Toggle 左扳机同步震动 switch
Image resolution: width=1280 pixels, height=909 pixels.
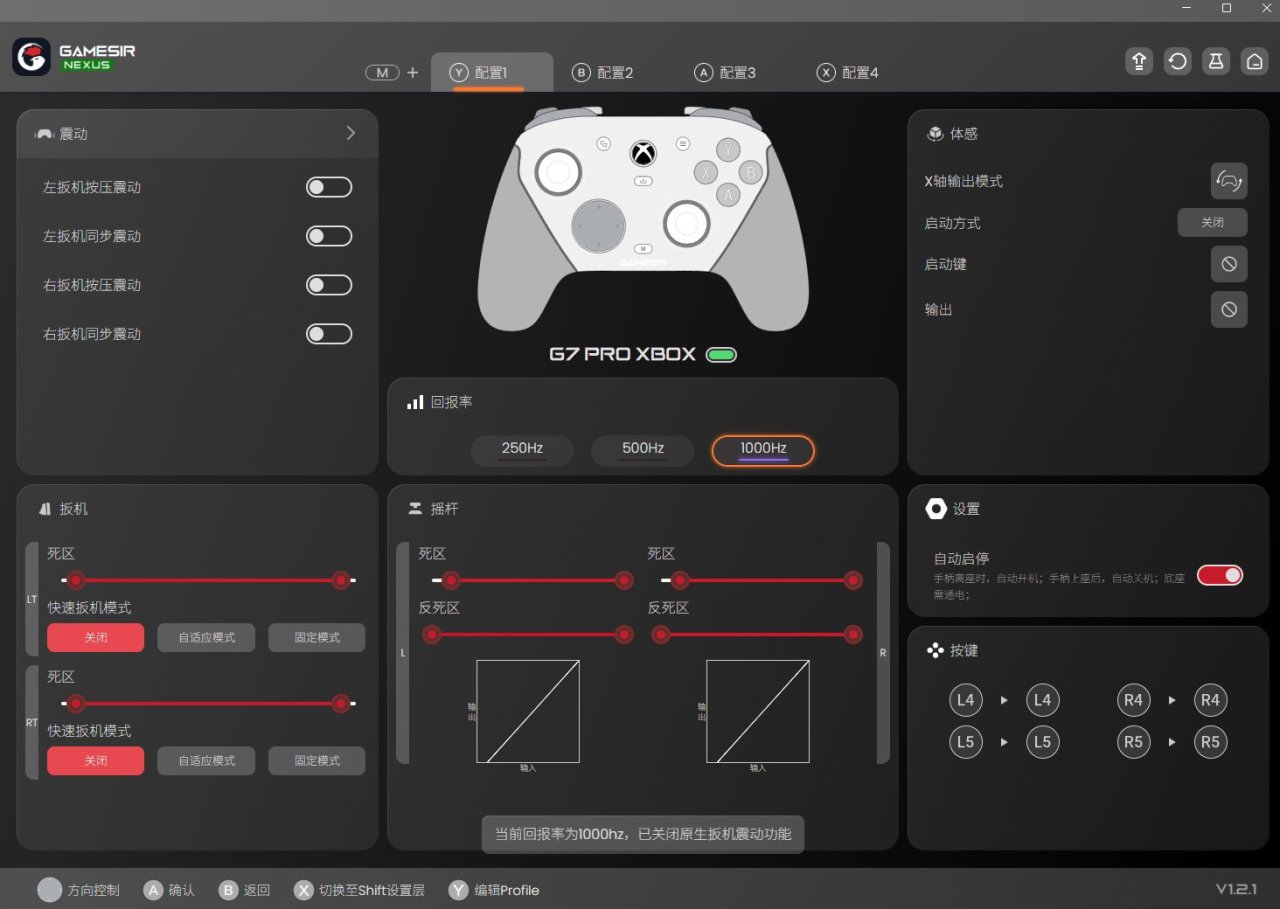[x=329, y=236]
